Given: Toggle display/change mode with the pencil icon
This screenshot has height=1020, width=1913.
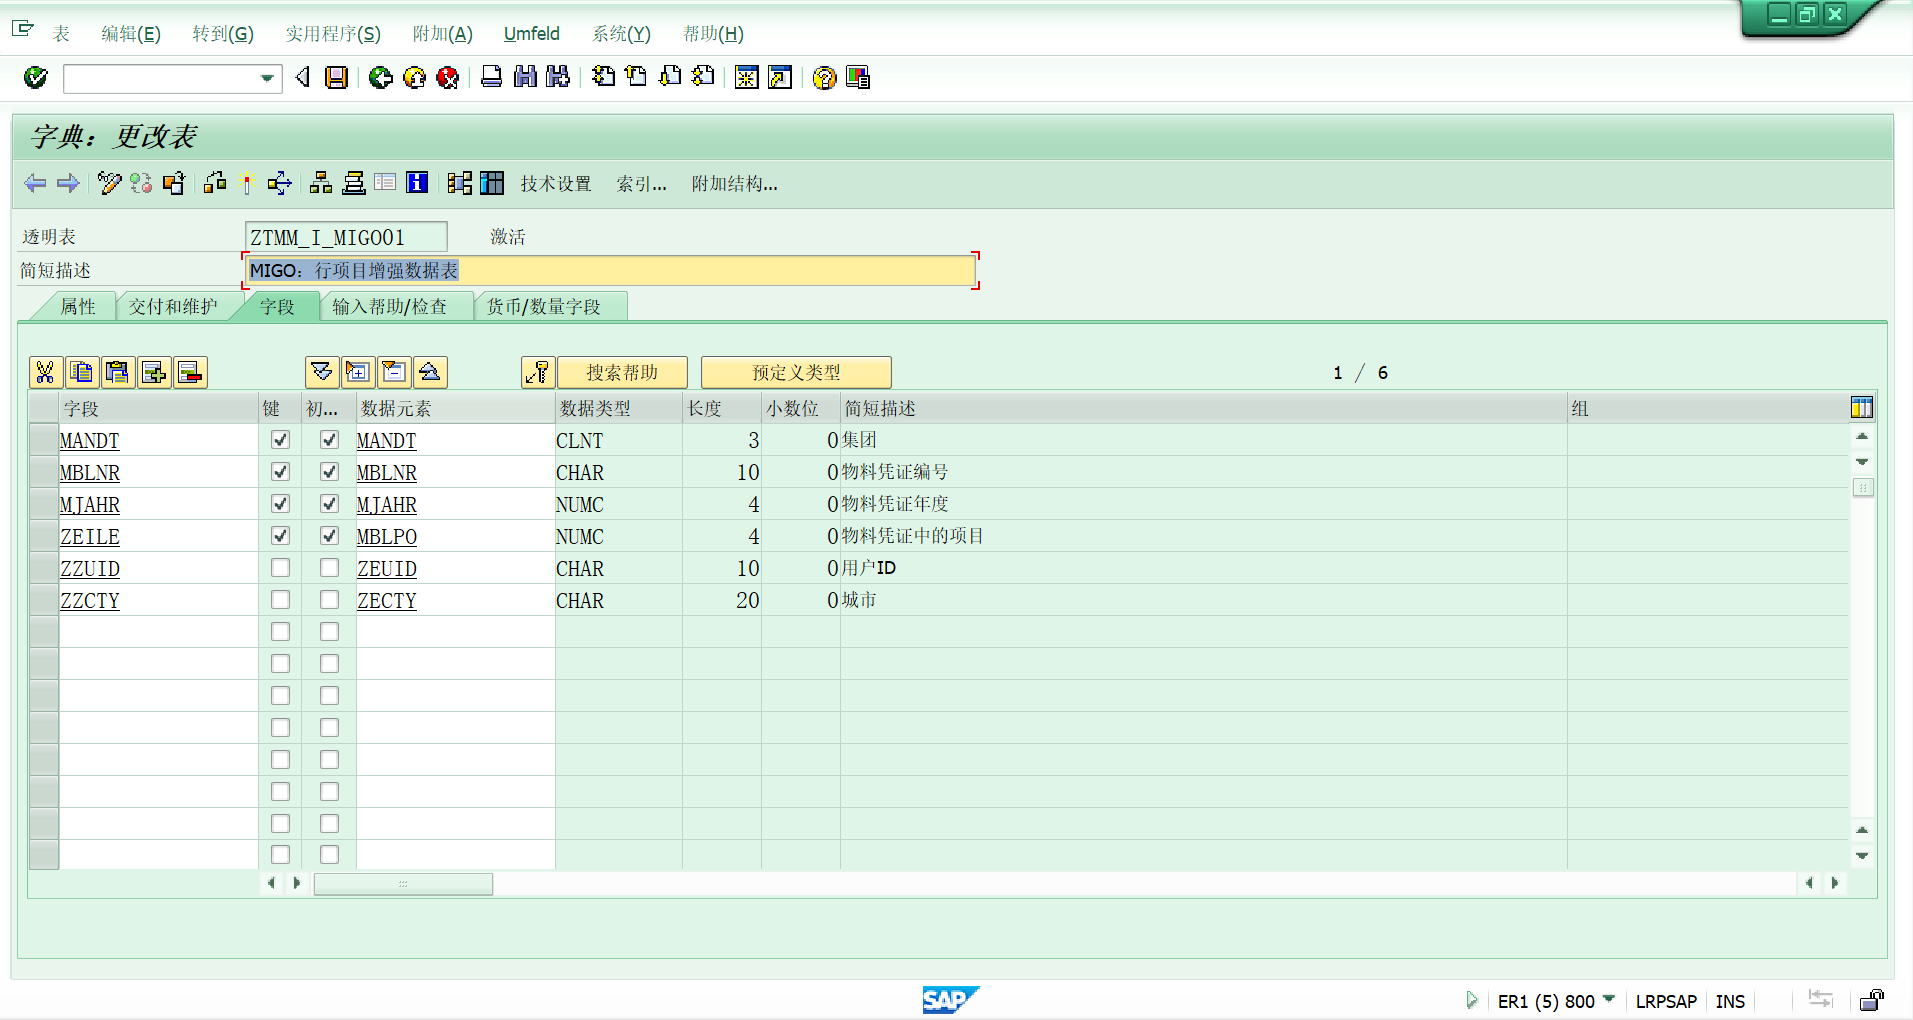Looking at the screenshot, I should (109, 183).
